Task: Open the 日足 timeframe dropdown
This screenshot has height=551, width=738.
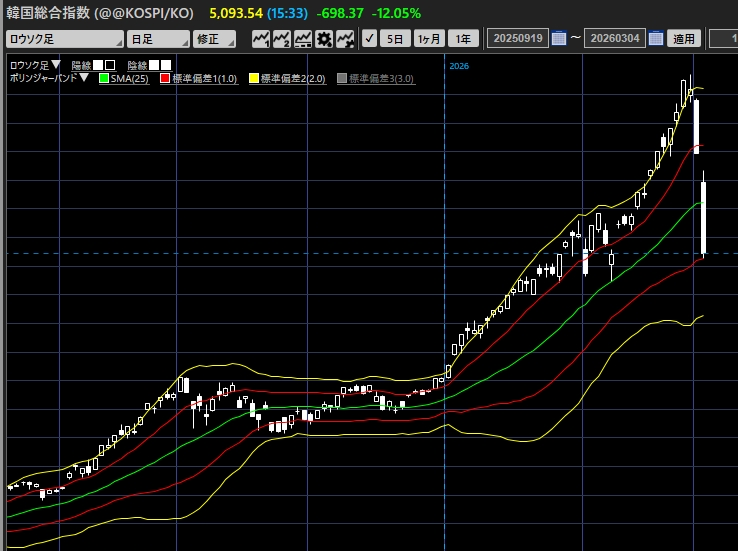Action: (159, 39)
